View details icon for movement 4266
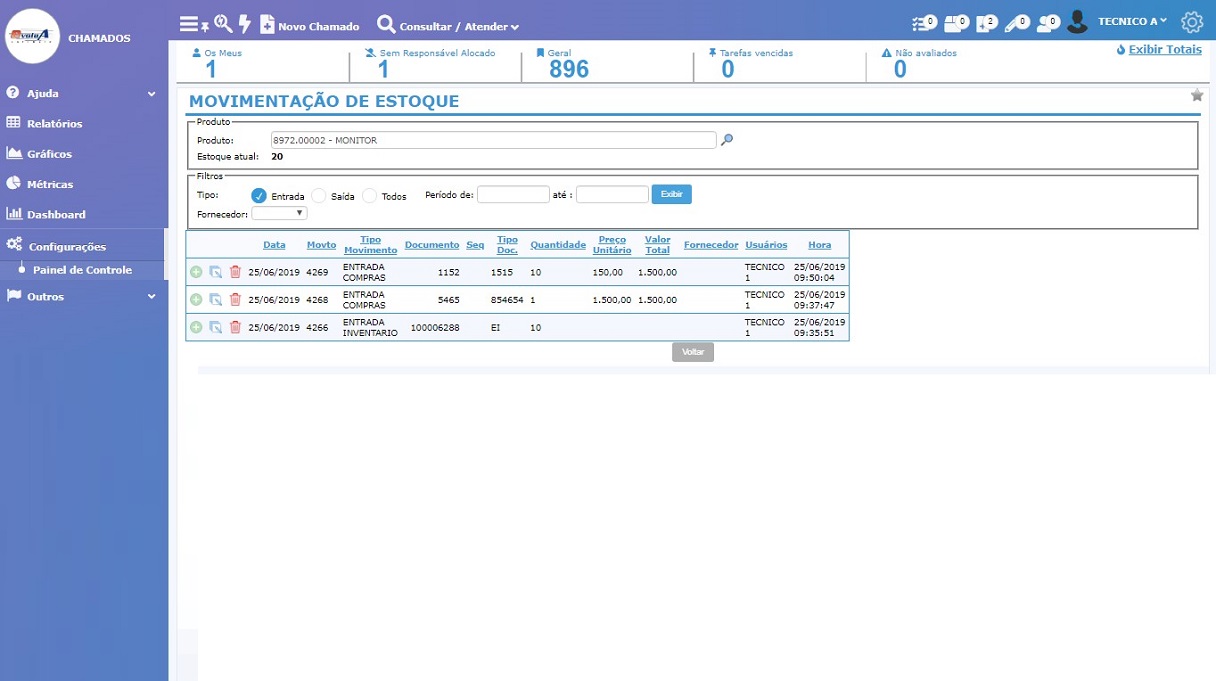The image size is (1216, 681). pos(215,327)
